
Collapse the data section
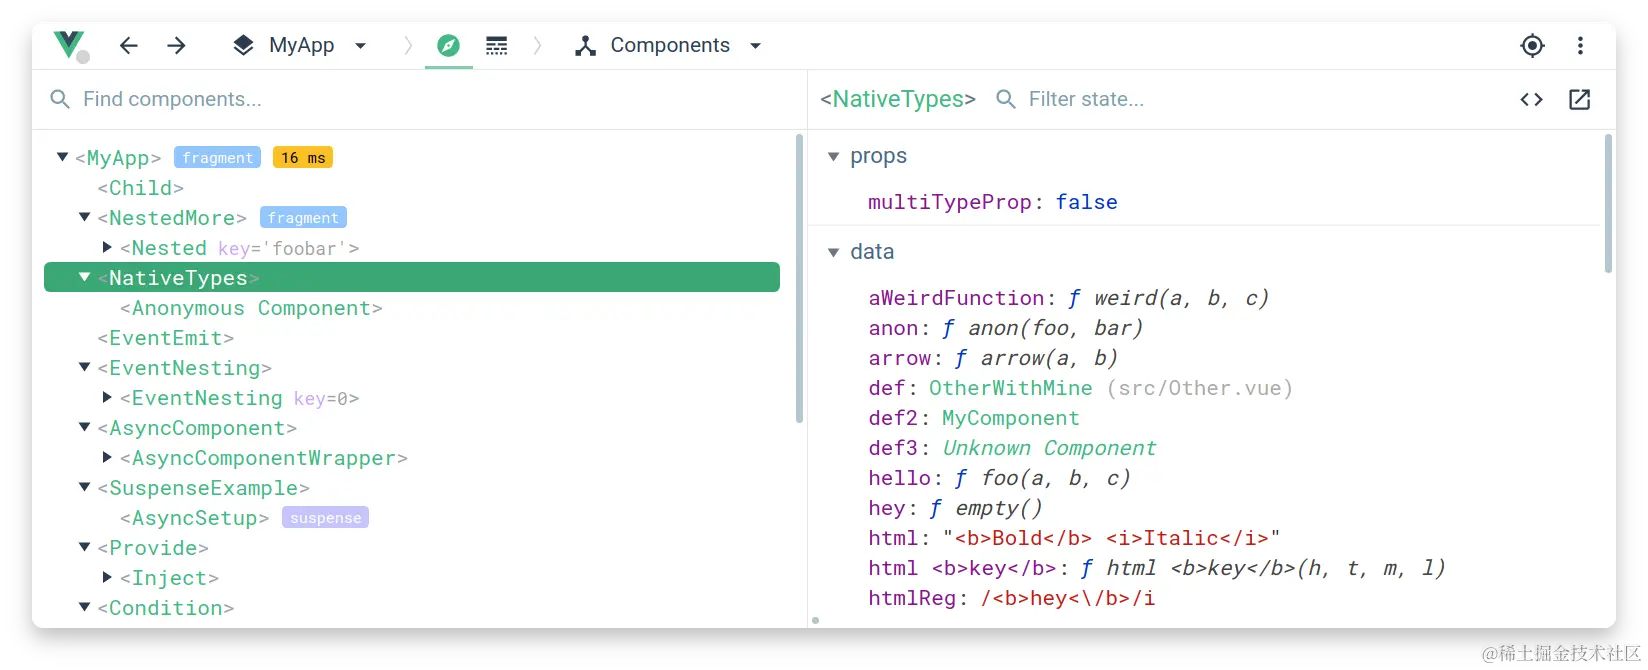tap(833, 252)
